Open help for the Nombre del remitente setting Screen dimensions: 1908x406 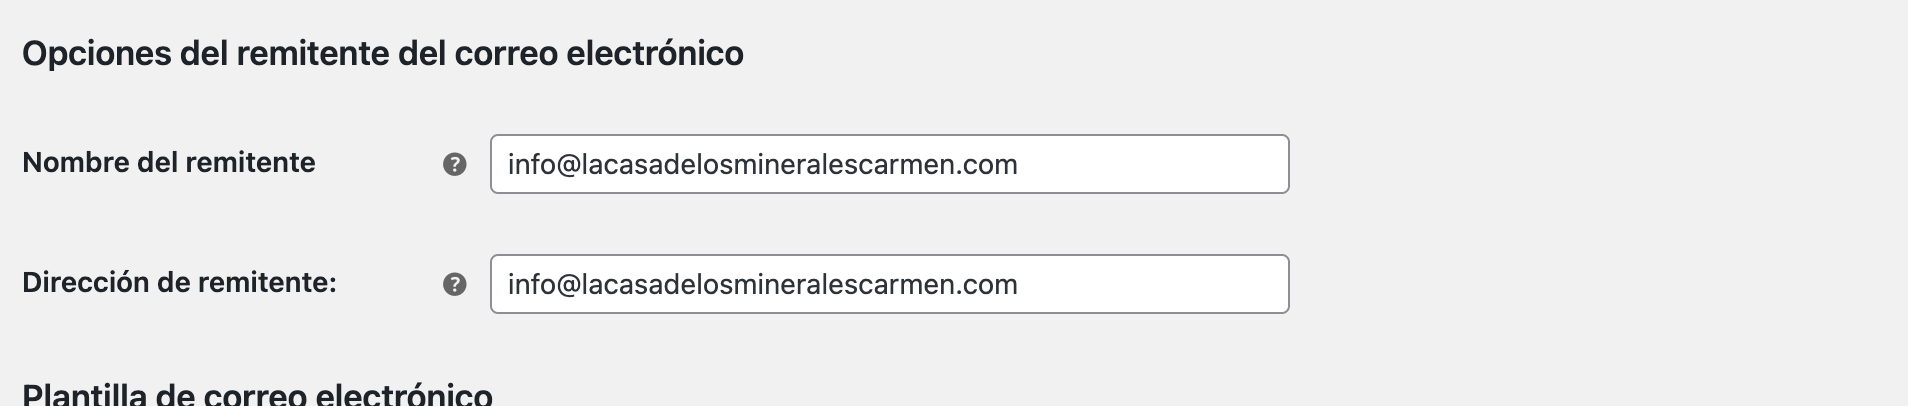(454, 164)
